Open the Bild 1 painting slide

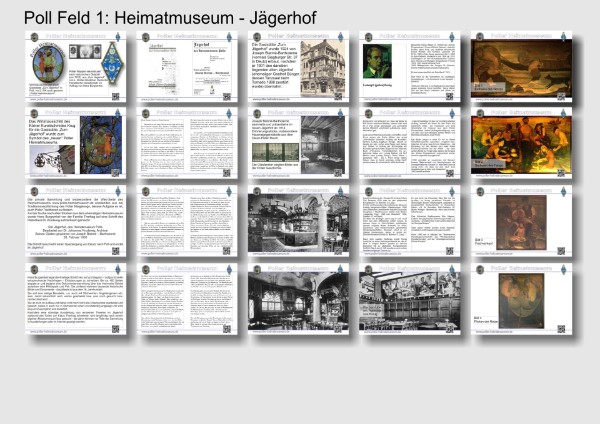click(x=521, y=66)
